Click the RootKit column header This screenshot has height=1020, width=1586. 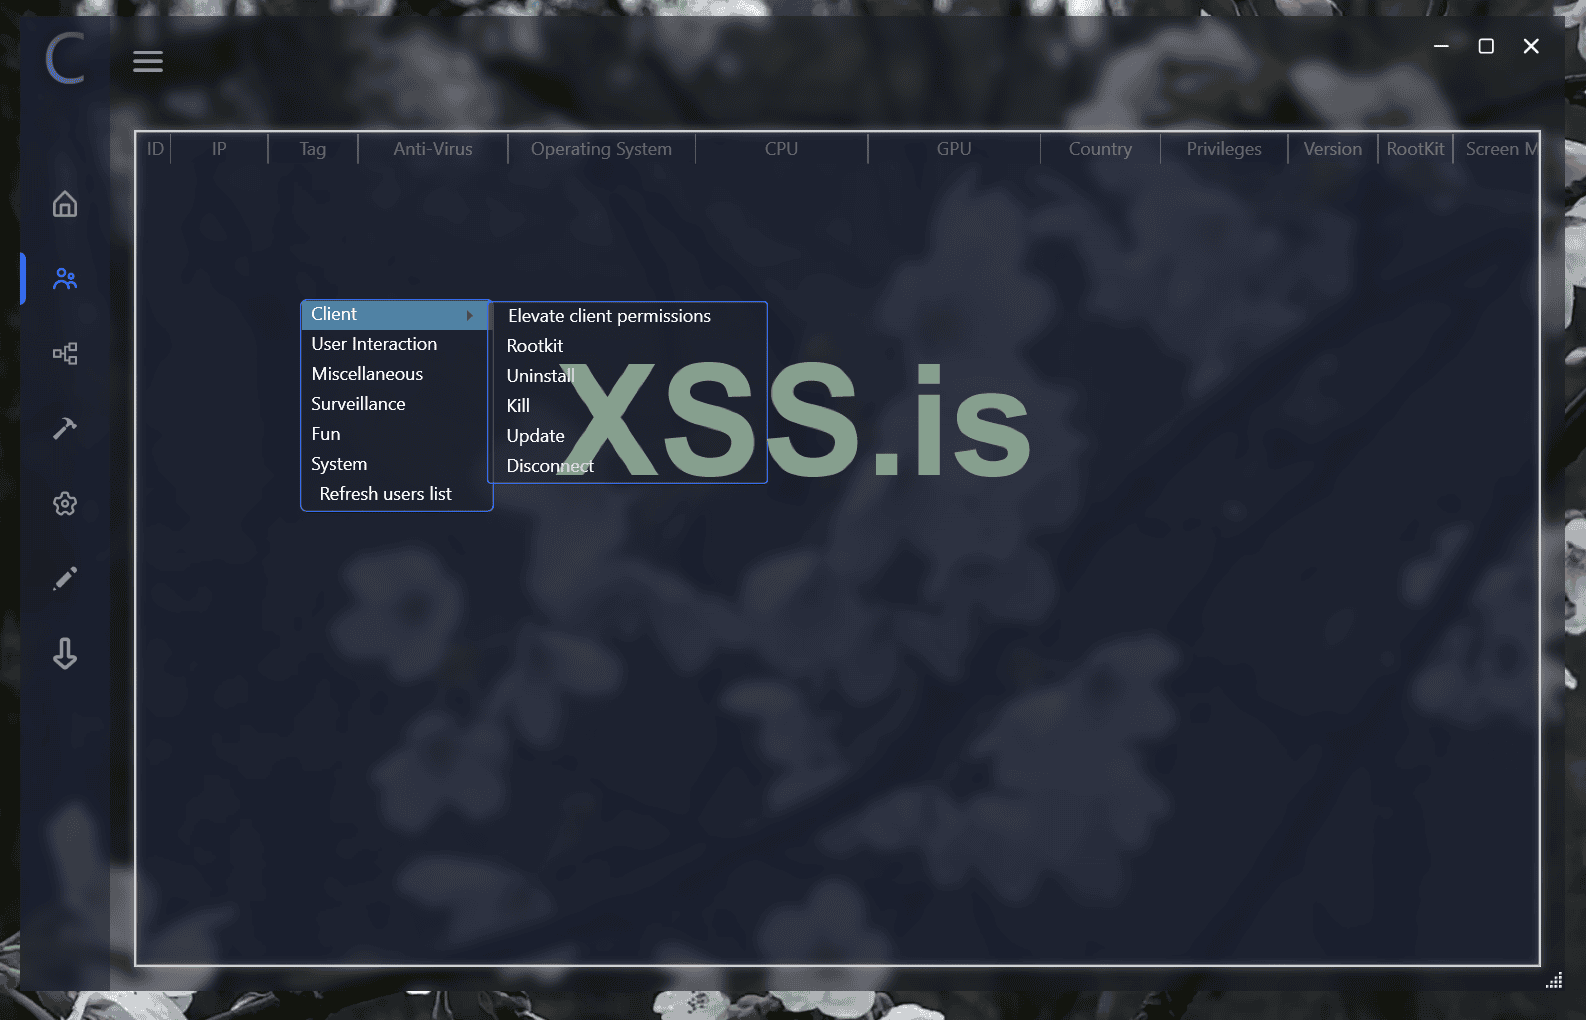coord(1415,149)
